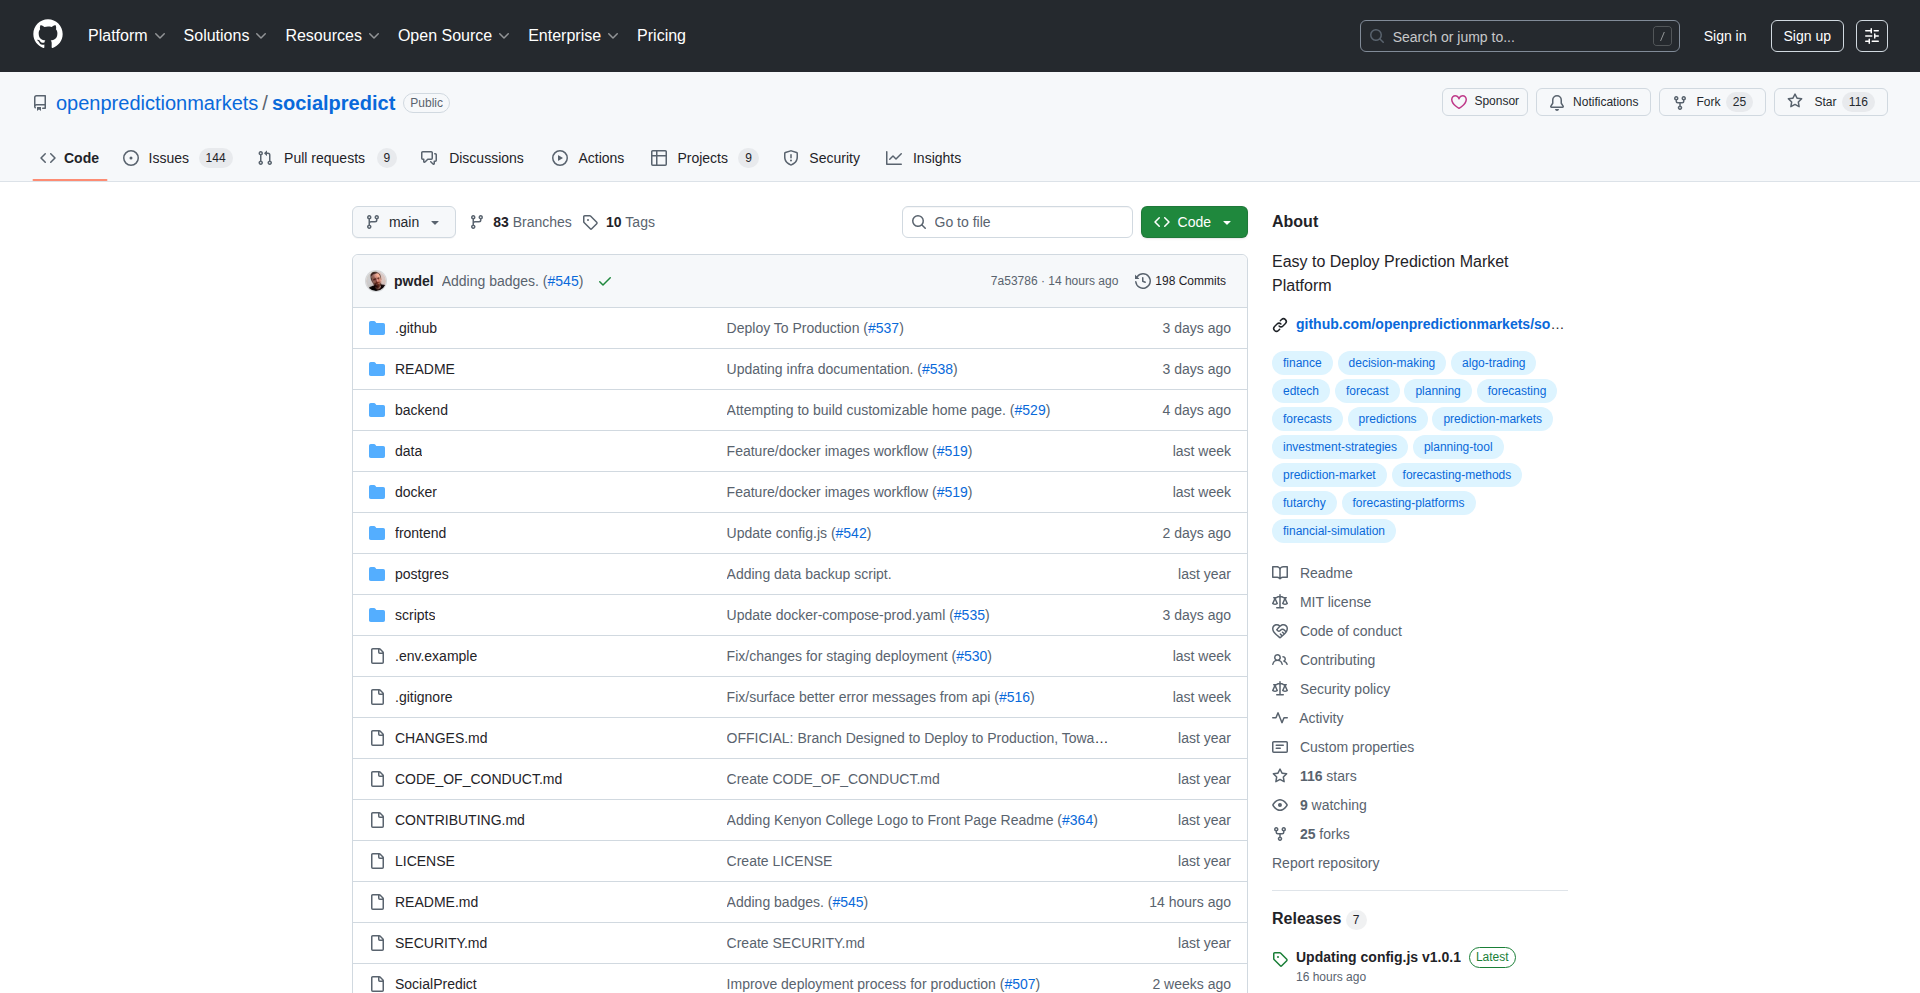Click the Sponsor heart button

click(x=1484, y=102)
